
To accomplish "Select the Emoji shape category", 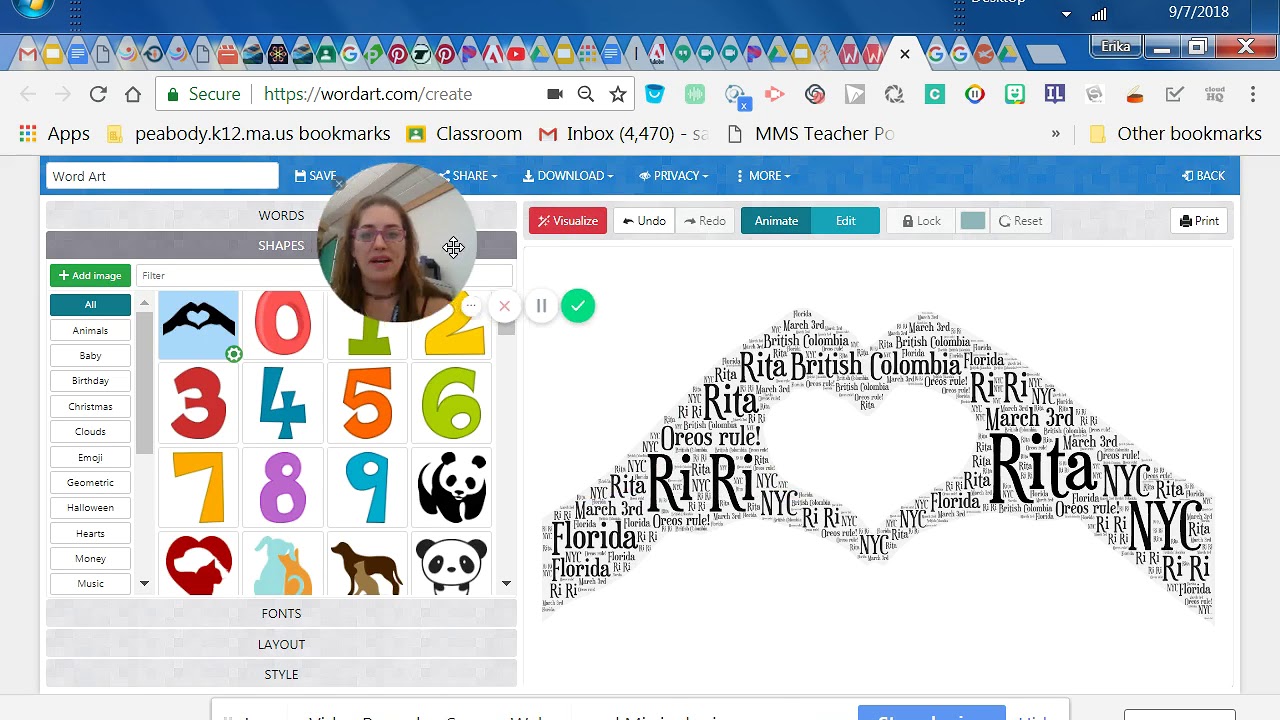I will pyautogui.click(x=90, y=457).
